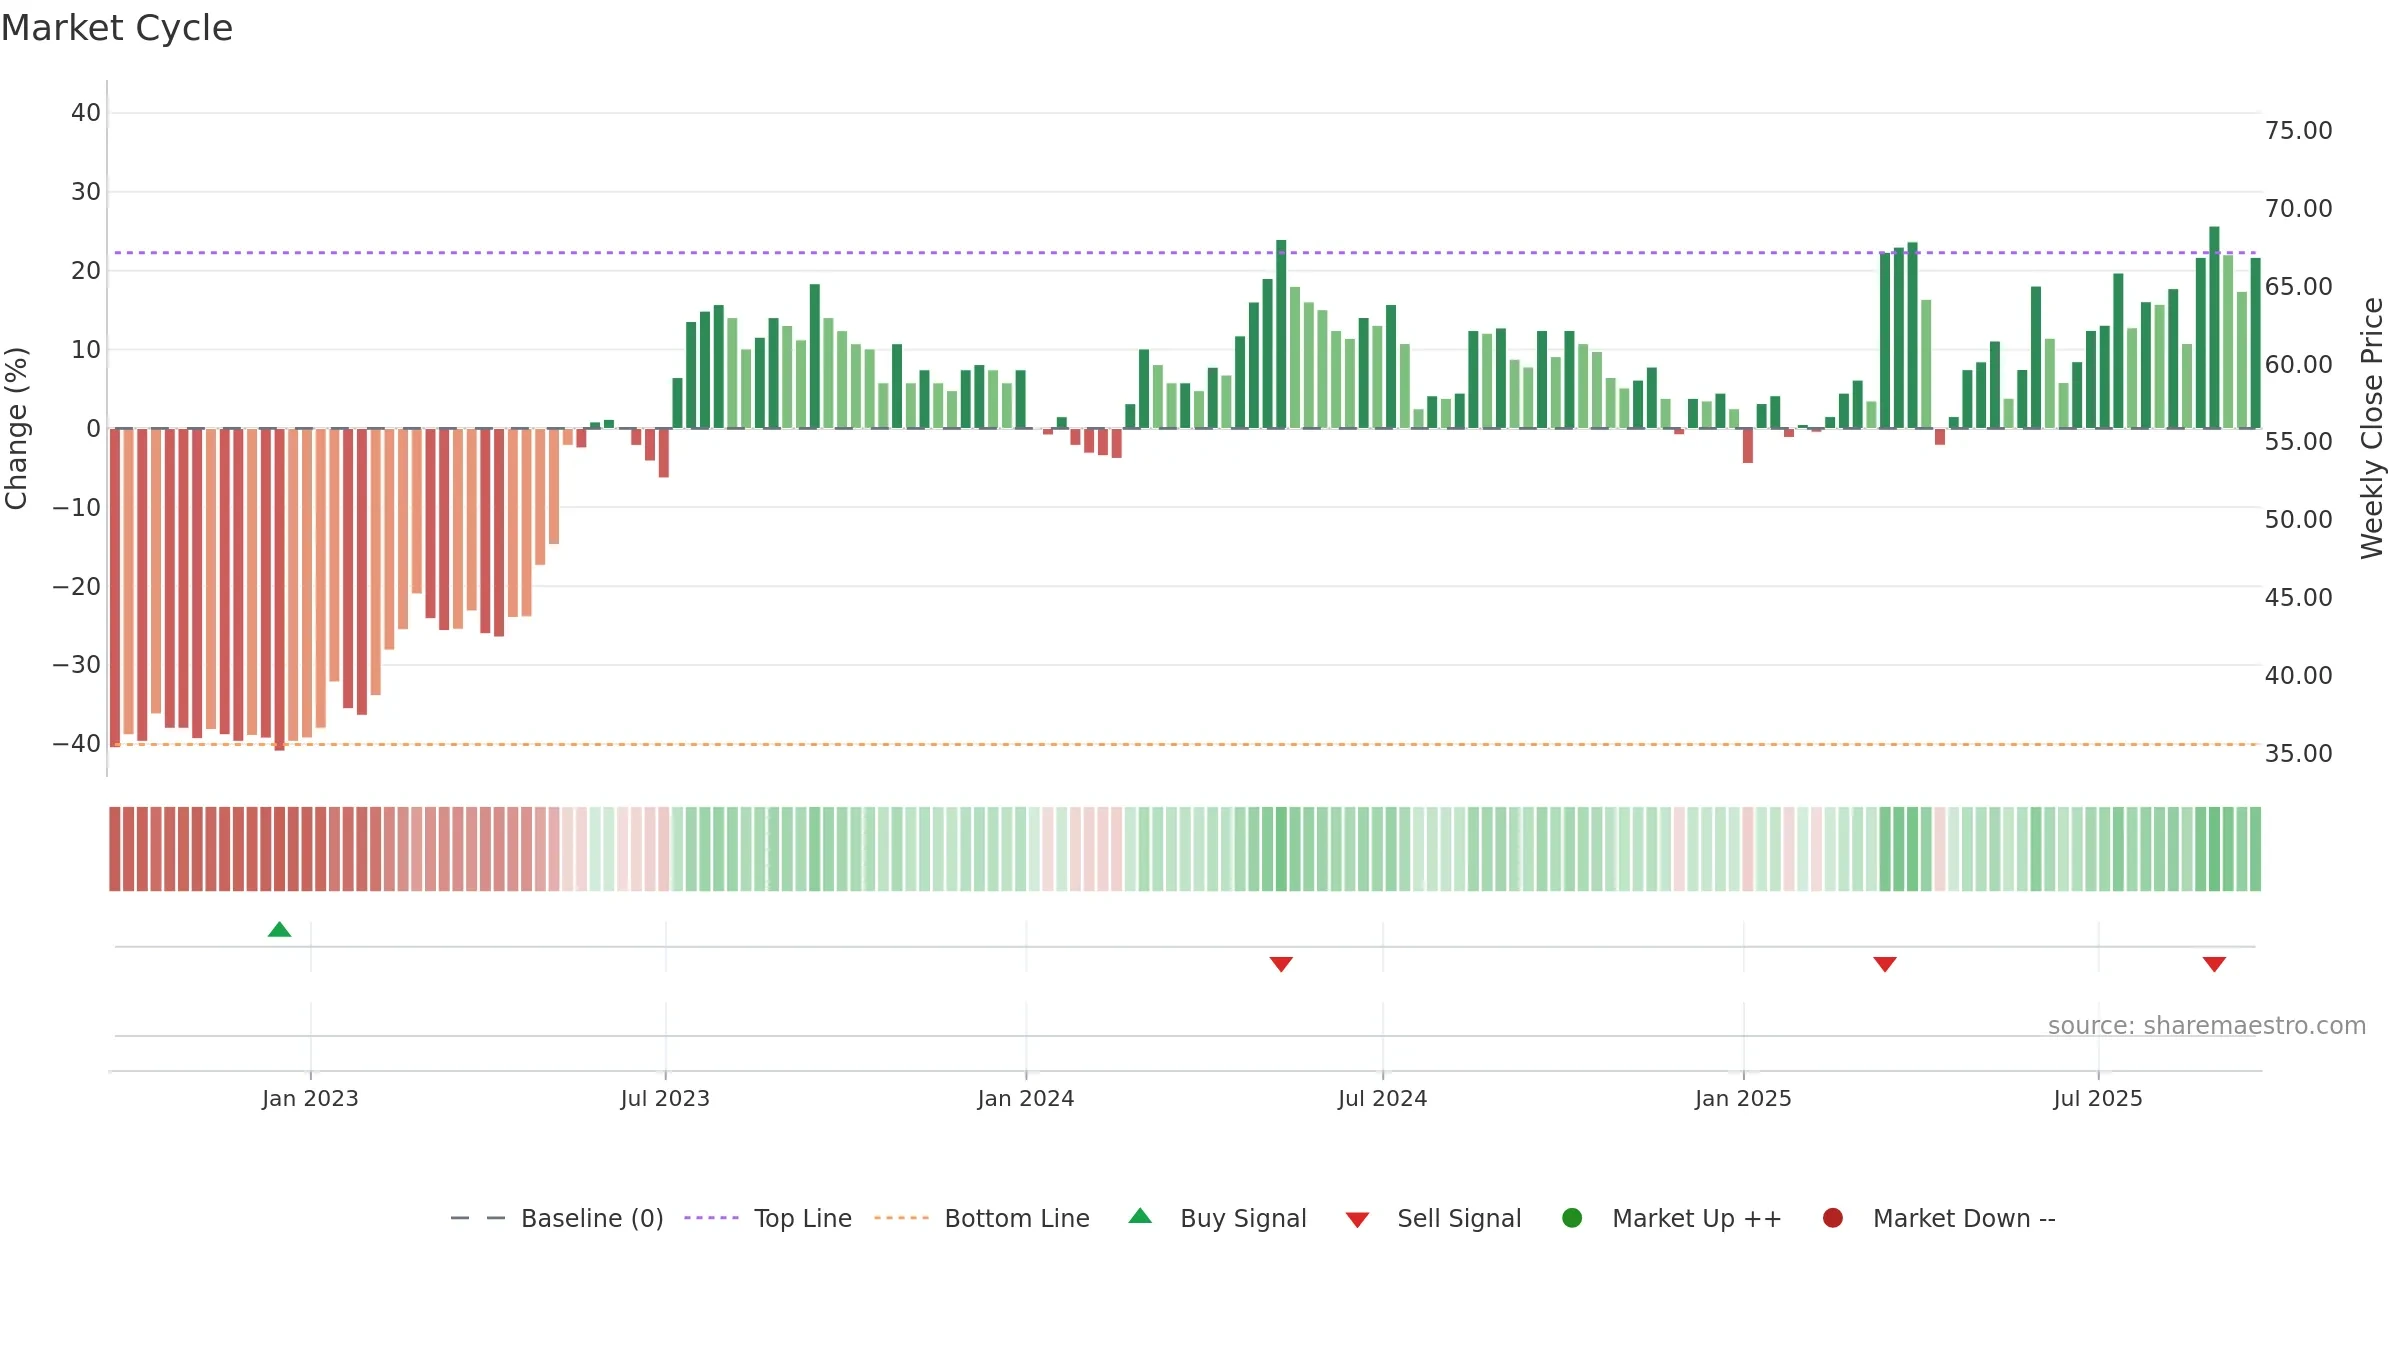Screen dimensions: 2400x1350
Task: Toggle the Buy Signal legend entry
Action: tap(1217, 1218)
